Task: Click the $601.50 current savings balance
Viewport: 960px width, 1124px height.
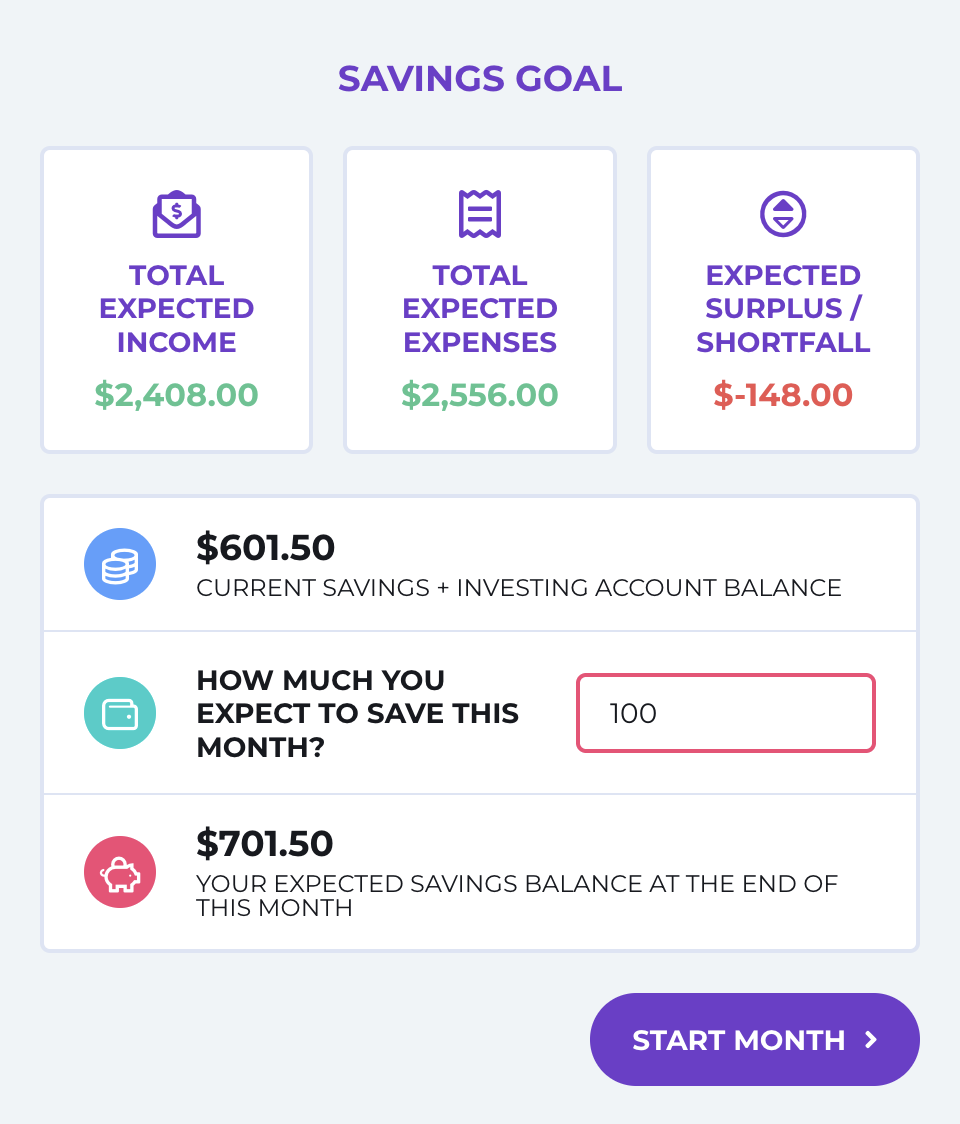Action: coord(265,548)
